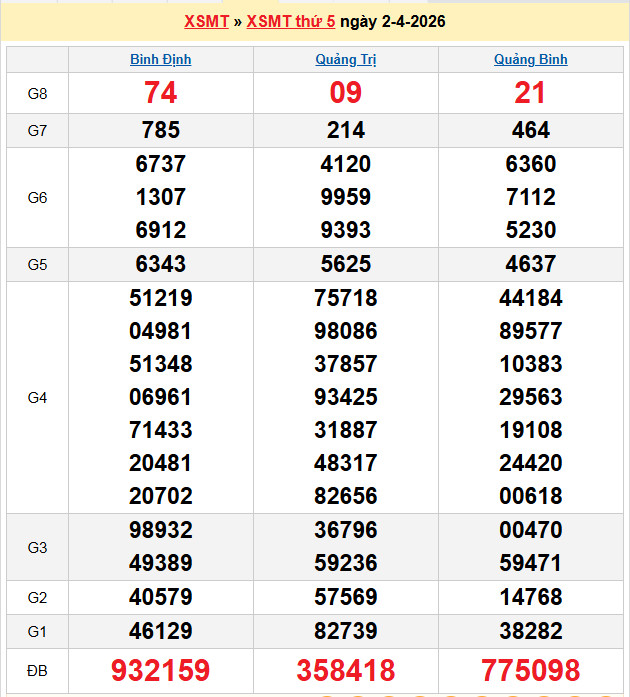
Task: Click the G4 row label
Action: [37, 397]
